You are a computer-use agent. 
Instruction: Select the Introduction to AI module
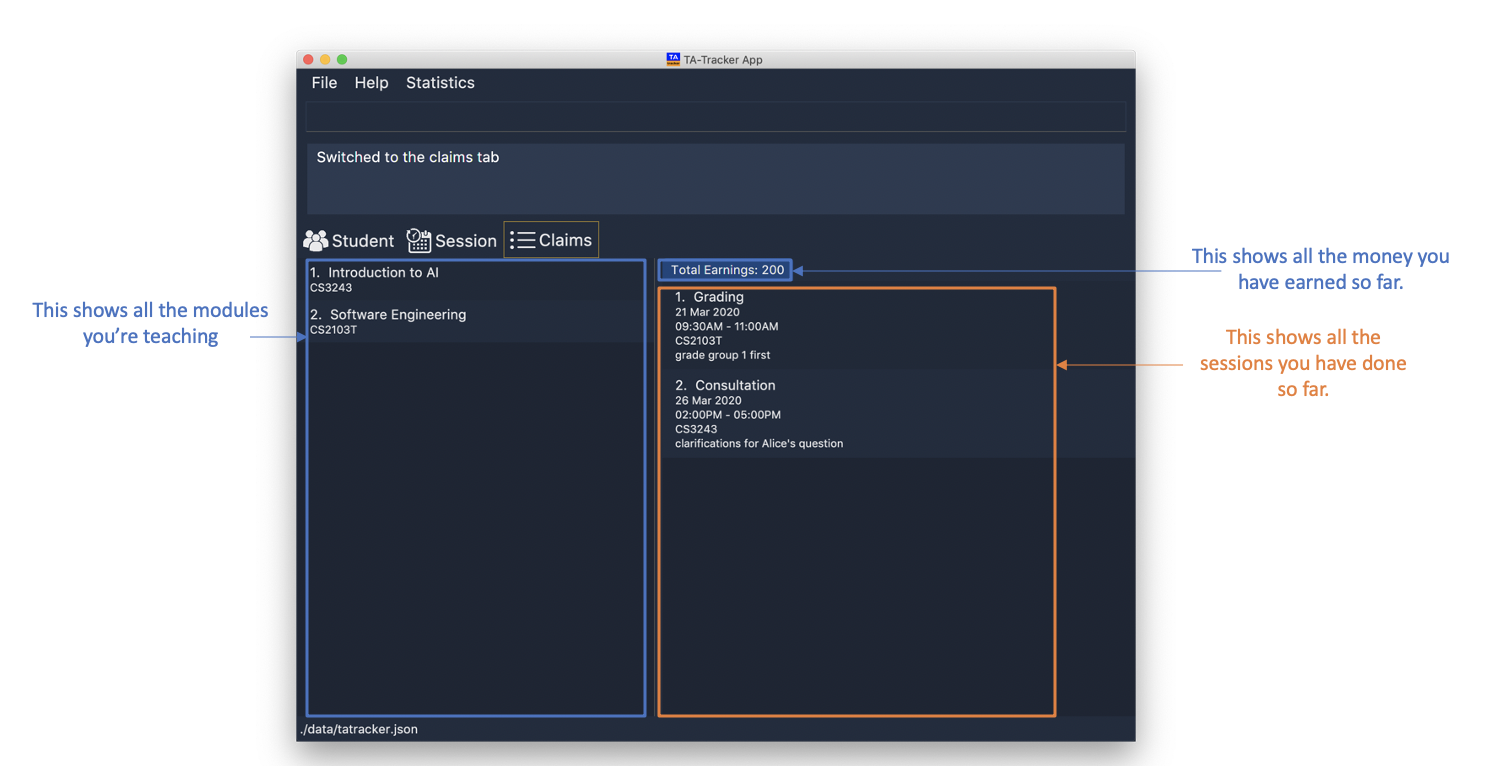pos(475,279)
